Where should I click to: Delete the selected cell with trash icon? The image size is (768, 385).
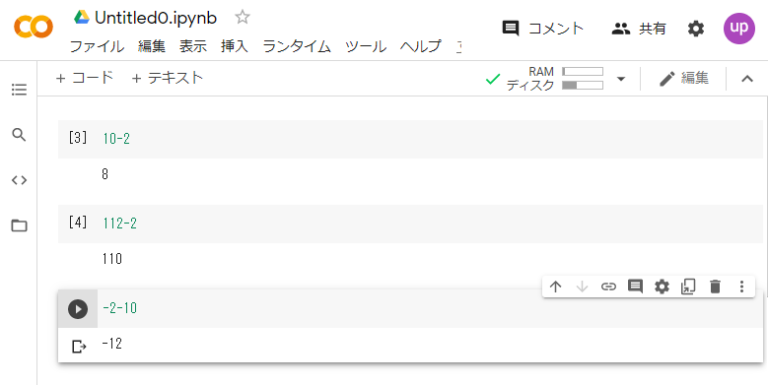715,287
